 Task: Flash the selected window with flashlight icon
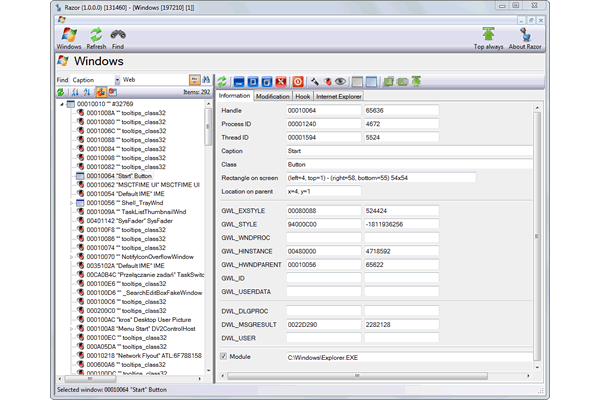pos(315,82)
